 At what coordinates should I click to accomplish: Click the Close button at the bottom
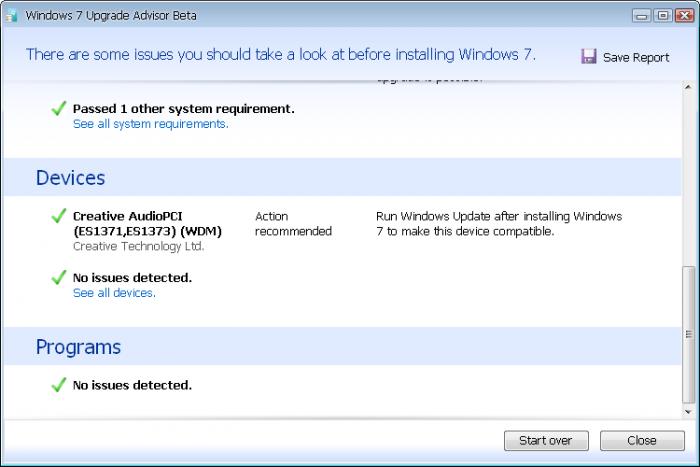point(642,441)
